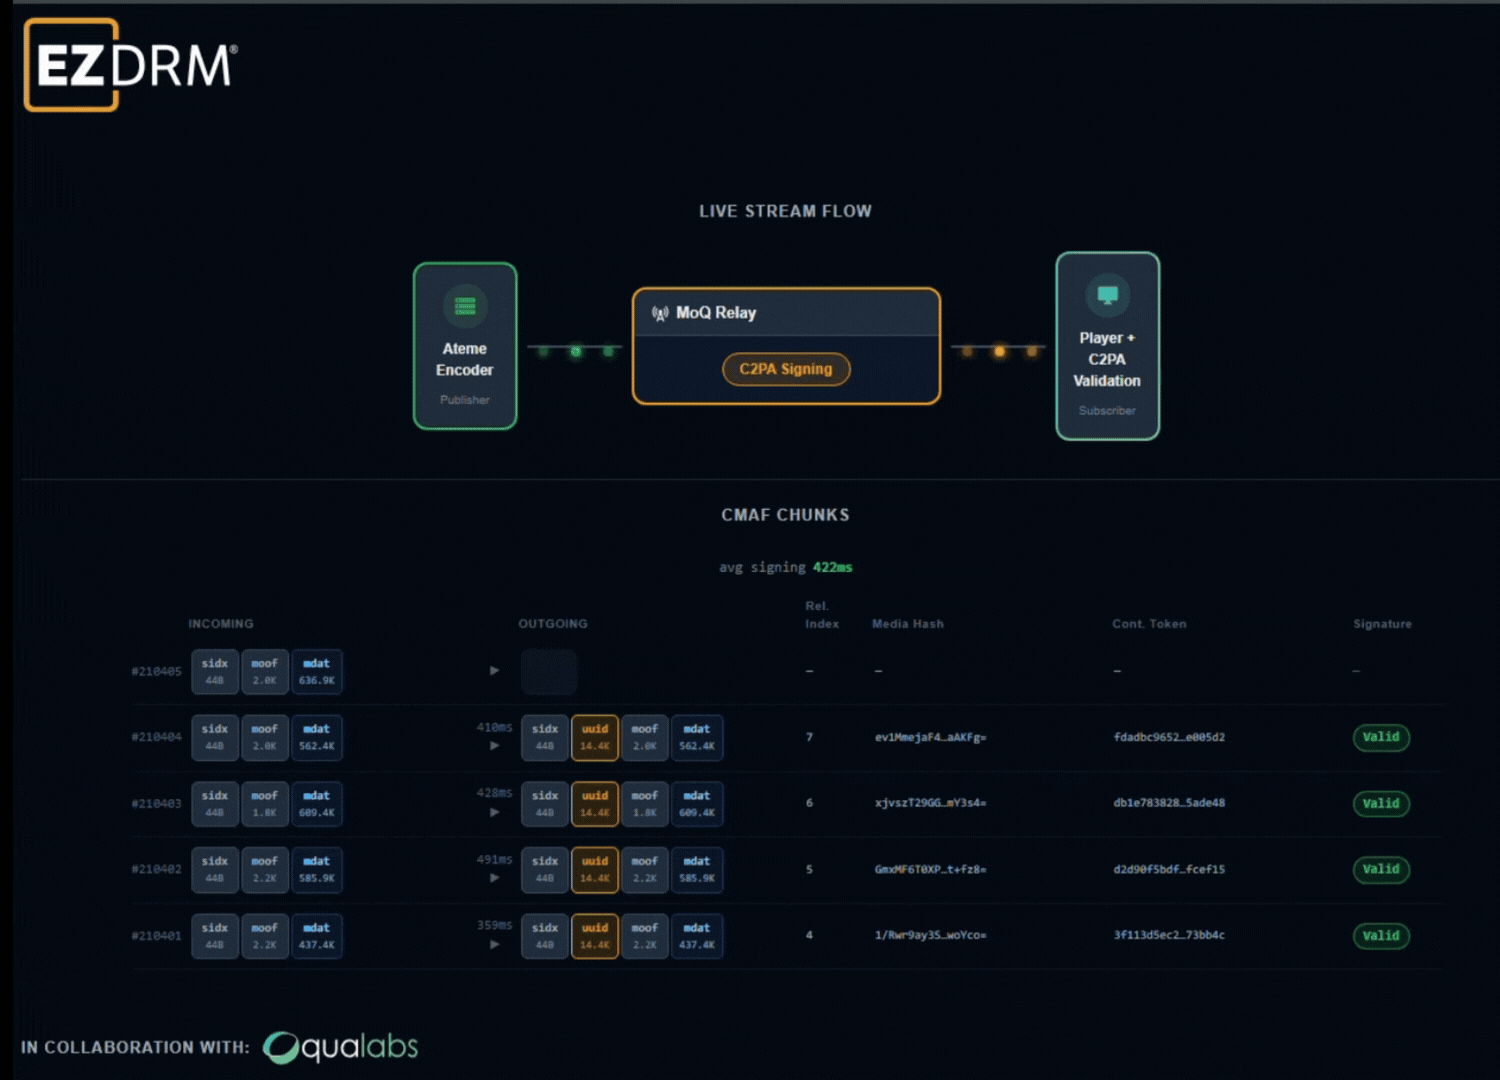Click the MoQ Relay broadcast antenna icon

coord(660,313)
